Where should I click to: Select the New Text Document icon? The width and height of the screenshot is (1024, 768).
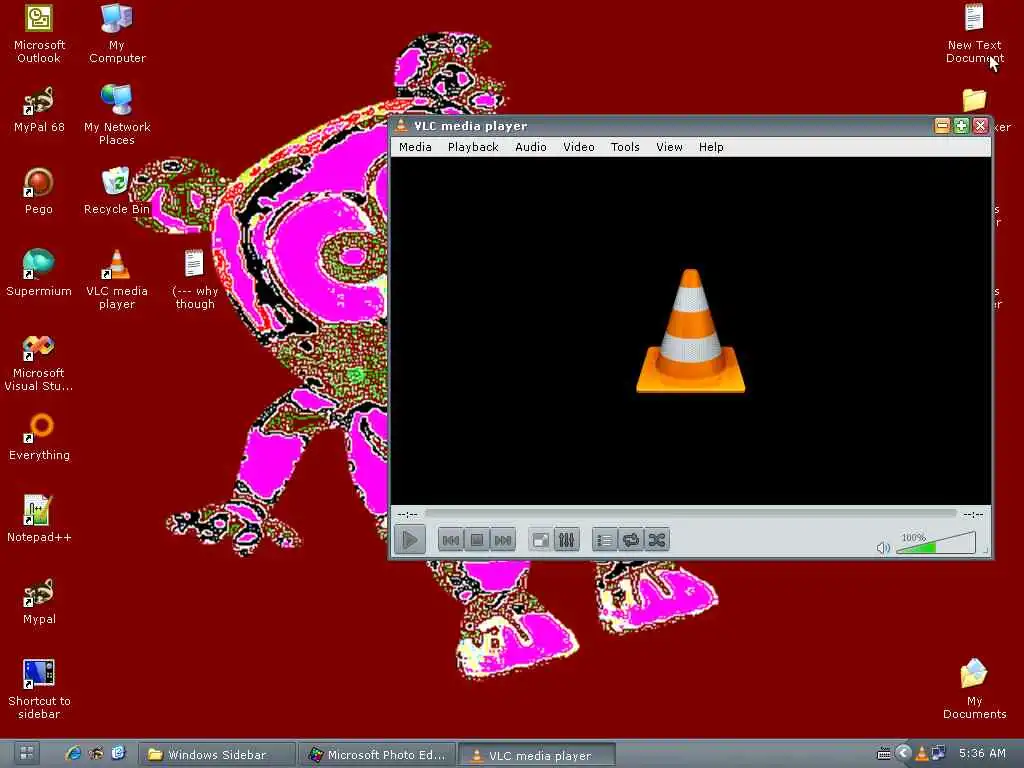pyautogui.click(x=974, y=33)
